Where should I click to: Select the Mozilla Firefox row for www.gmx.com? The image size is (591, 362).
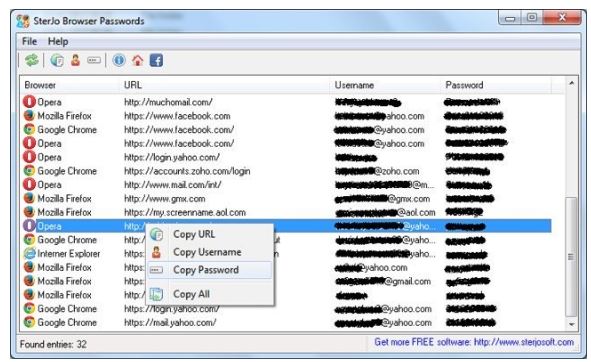pos(286,198)
